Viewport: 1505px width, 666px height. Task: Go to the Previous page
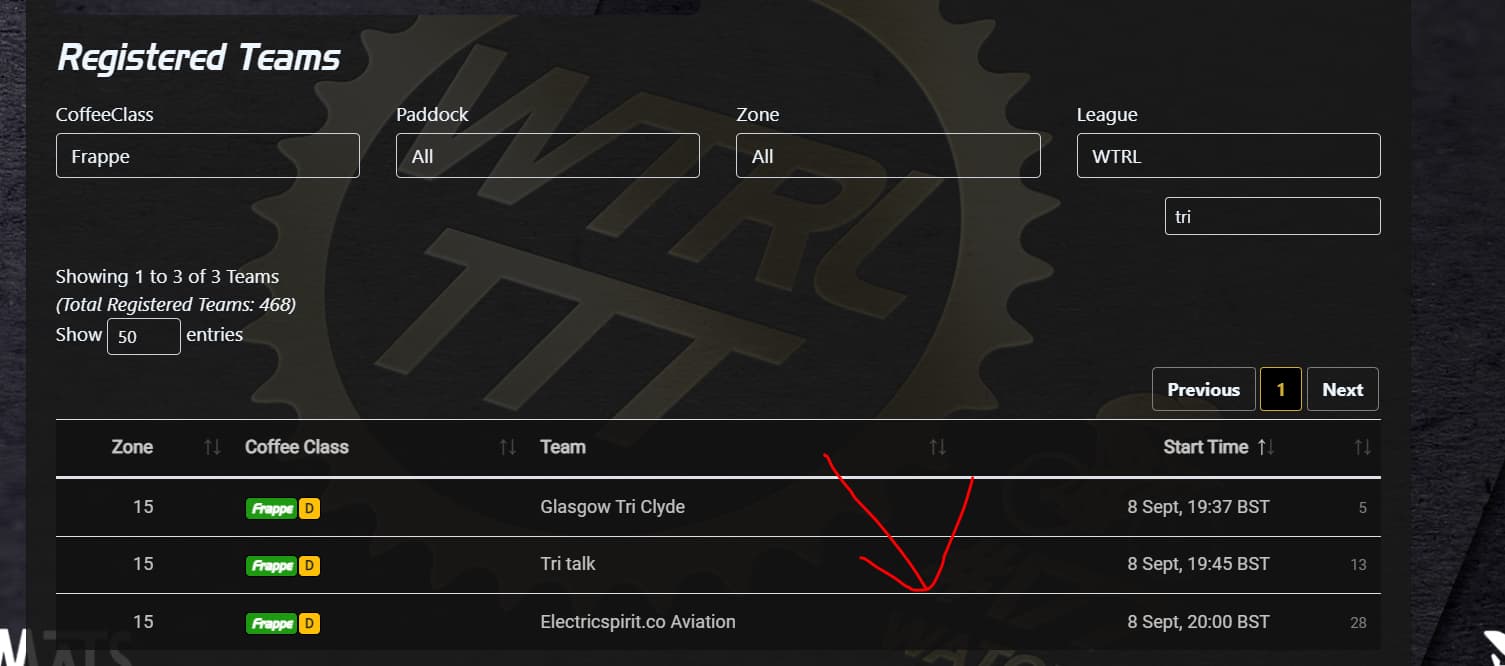pos(1203,390)
